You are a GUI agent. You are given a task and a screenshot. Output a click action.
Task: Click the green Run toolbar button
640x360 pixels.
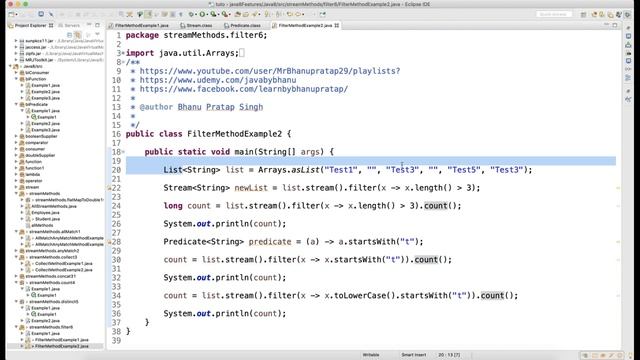[202, 14]
